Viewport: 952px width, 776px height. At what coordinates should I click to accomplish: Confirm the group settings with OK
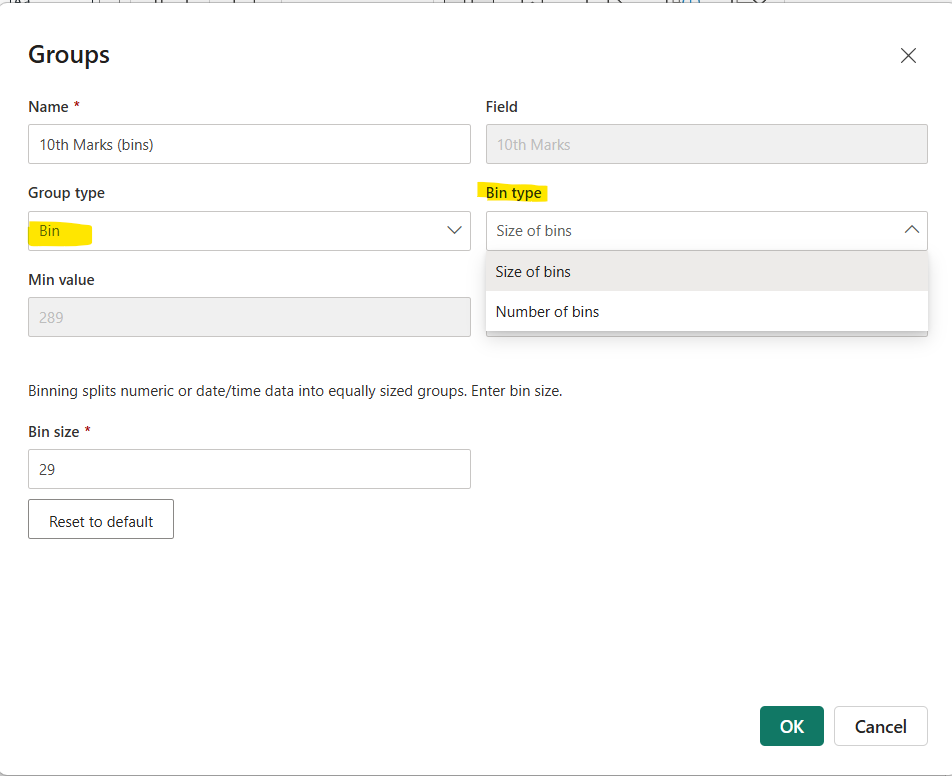click(791, 726)
